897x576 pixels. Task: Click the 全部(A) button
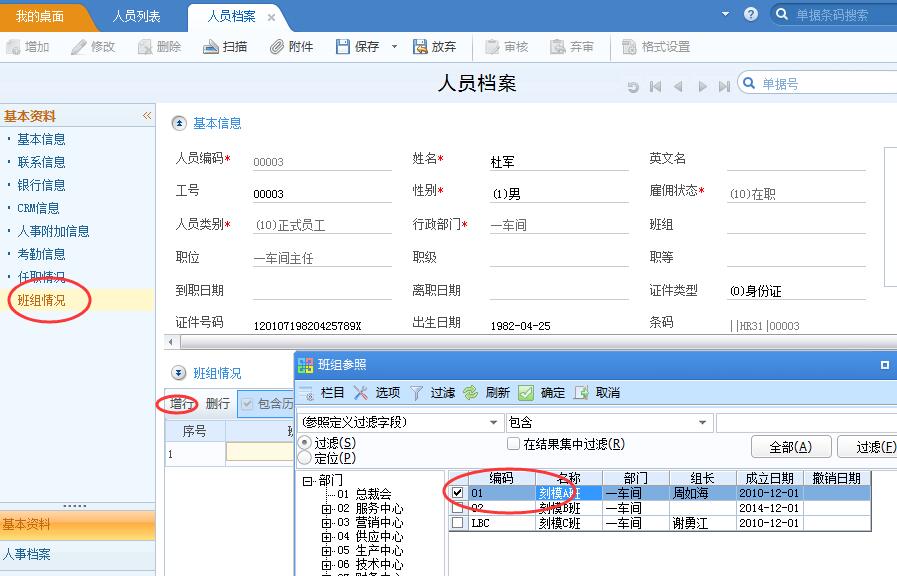coord(789,447)
